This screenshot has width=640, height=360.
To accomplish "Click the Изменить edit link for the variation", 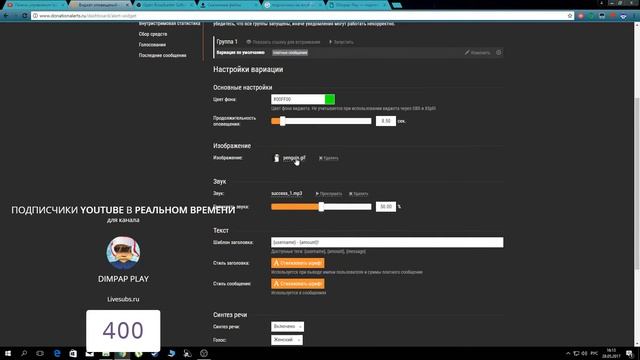I will tap(477, 53).
